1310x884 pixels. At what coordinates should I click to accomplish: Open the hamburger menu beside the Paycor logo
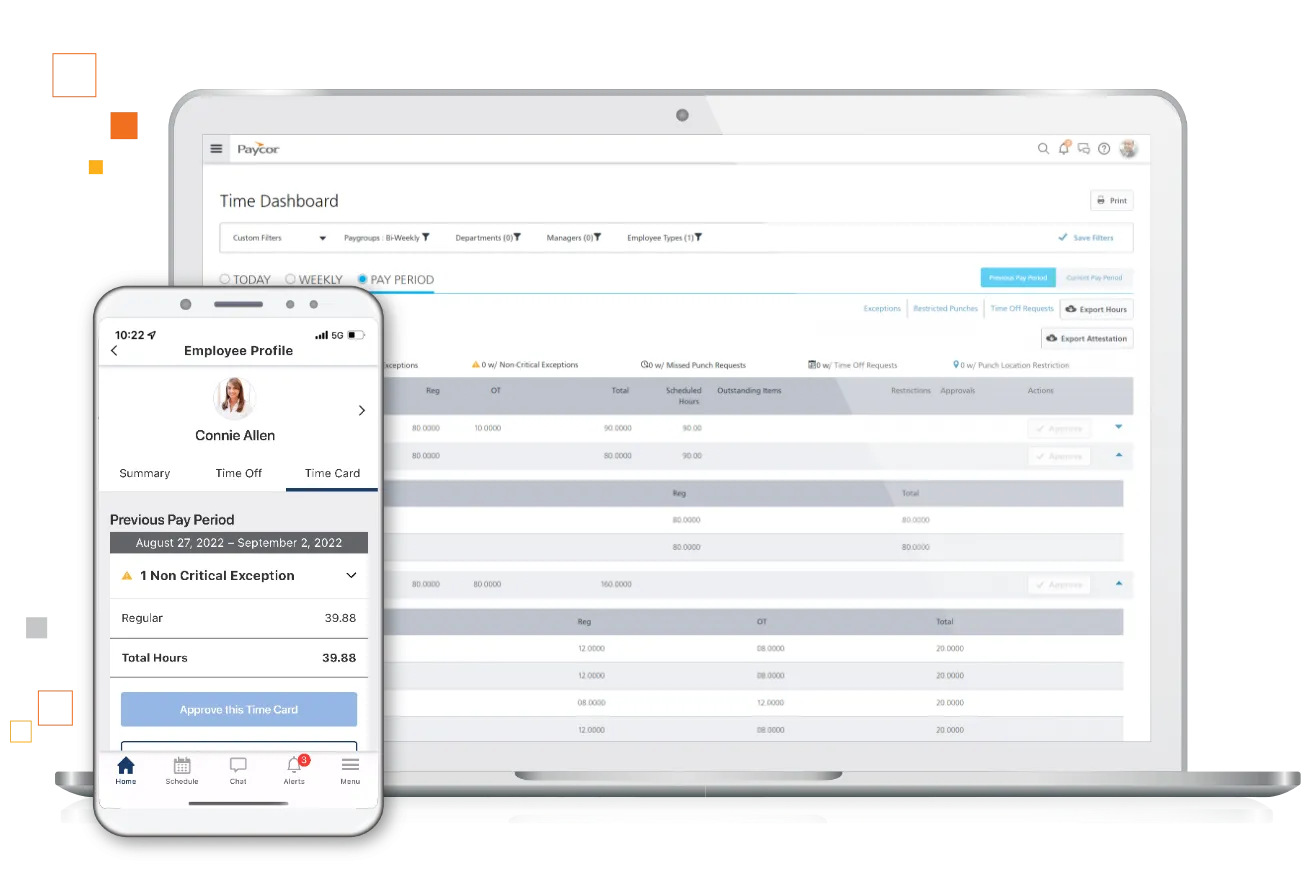point(216,149)
